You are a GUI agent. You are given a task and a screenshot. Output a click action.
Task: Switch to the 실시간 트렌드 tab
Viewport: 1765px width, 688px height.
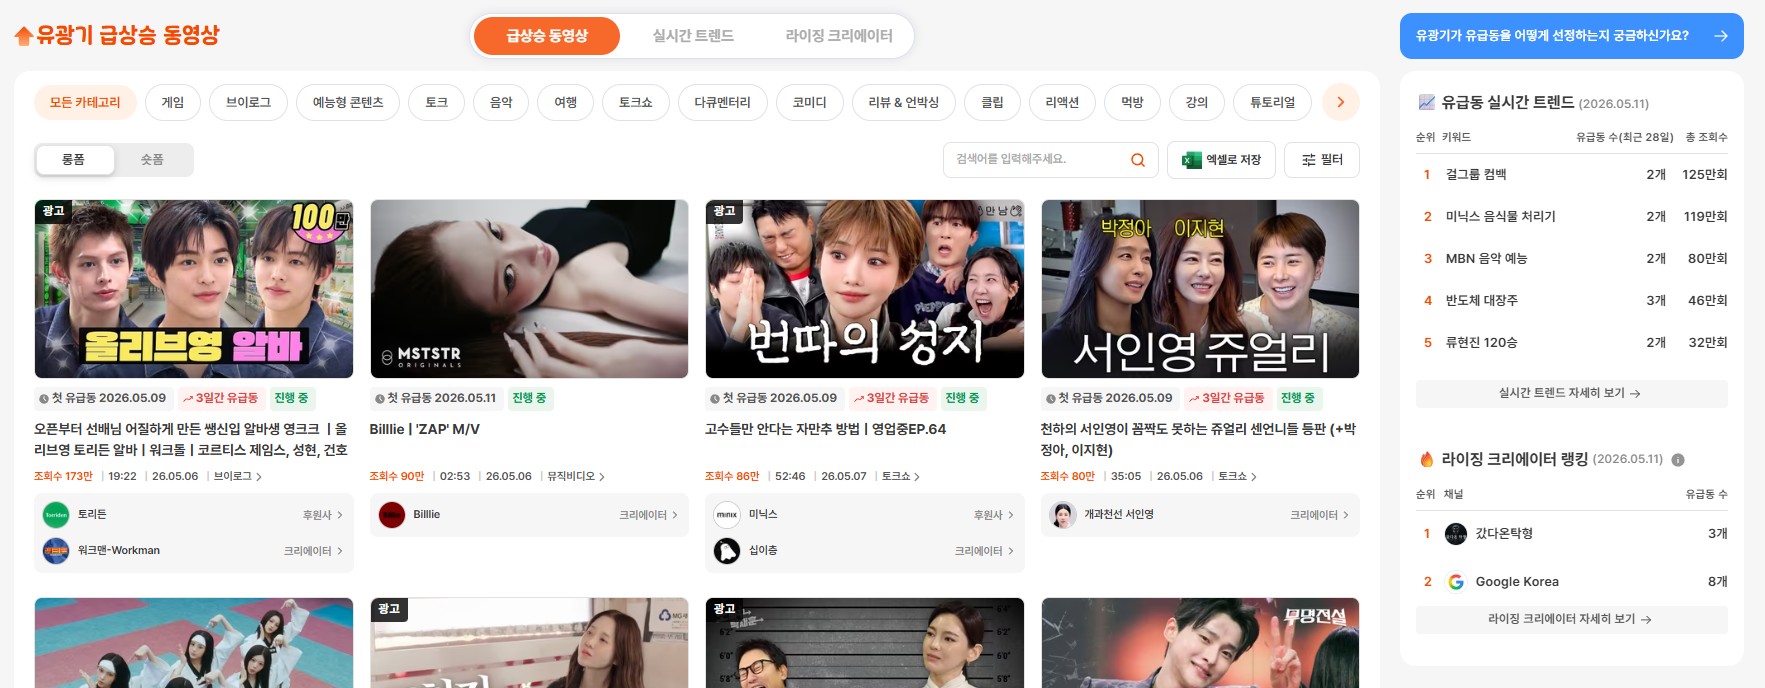click(x=693, y=36)
